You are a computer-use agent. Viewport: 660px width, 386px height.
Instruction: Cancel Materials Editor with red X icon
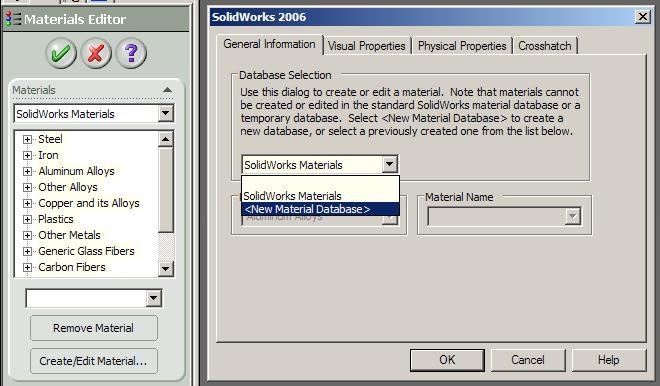96,53
